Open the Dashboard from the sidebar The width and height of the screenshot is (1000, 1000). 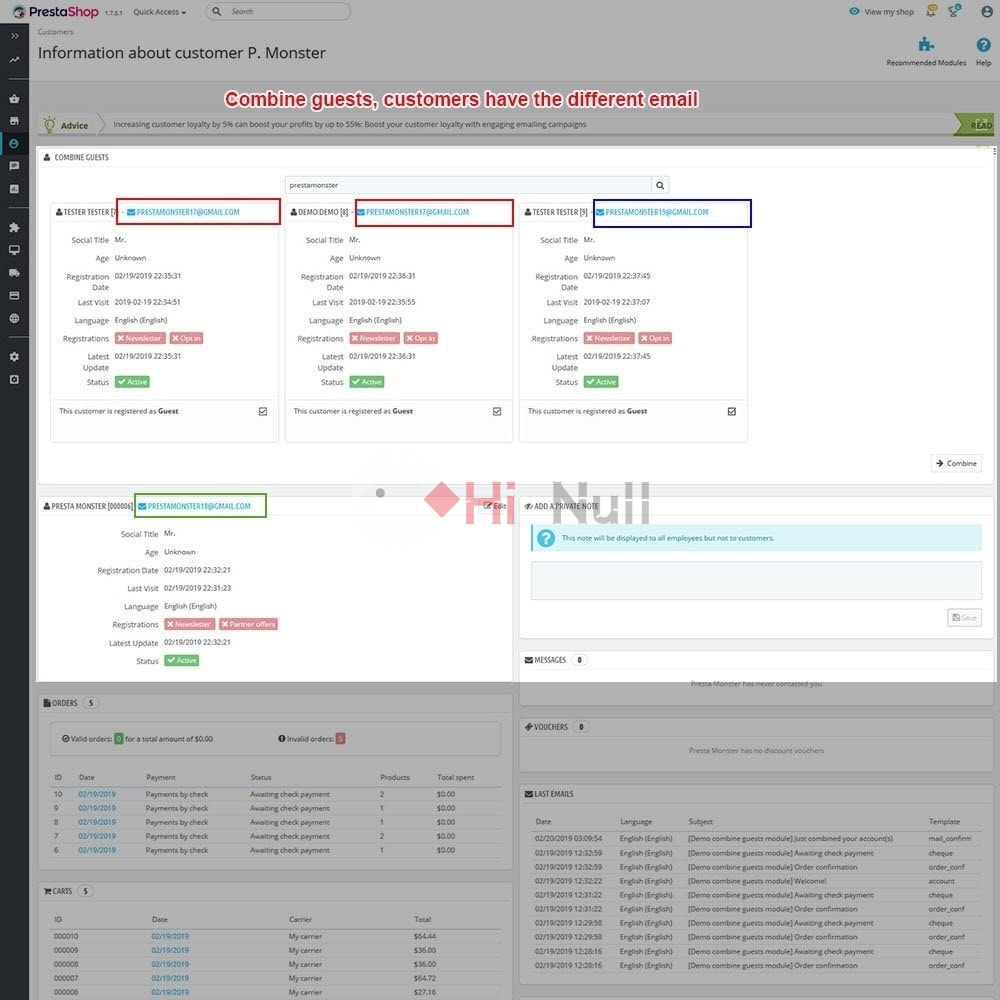pyautogui.click(x=14, y=60)
